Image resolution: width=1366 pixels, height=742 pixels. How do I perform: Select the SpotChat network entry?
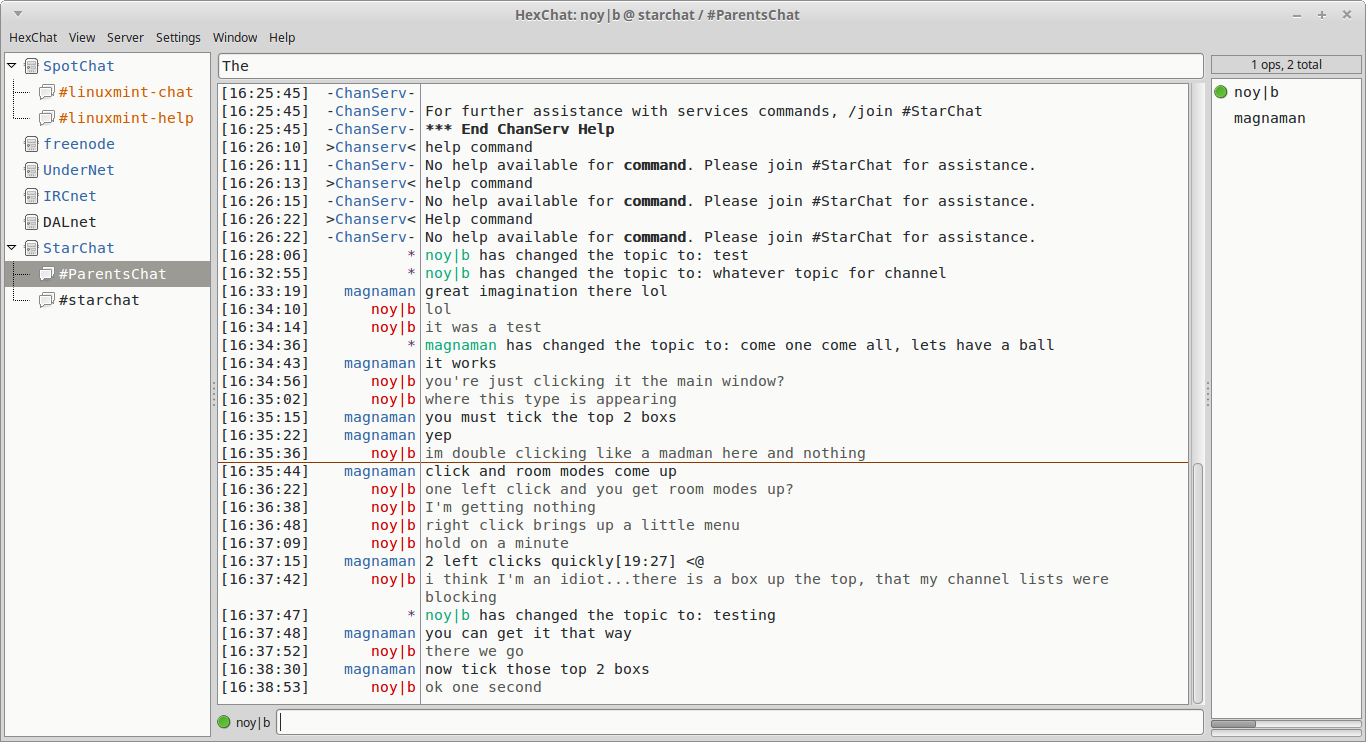[79, 66]
